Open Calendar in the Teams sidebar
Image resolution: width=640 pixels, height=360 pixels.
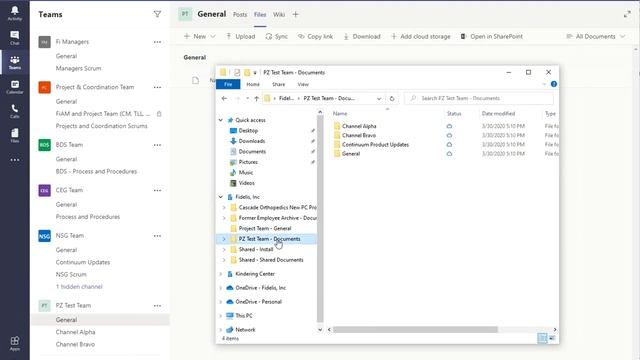tap(15, 87)
